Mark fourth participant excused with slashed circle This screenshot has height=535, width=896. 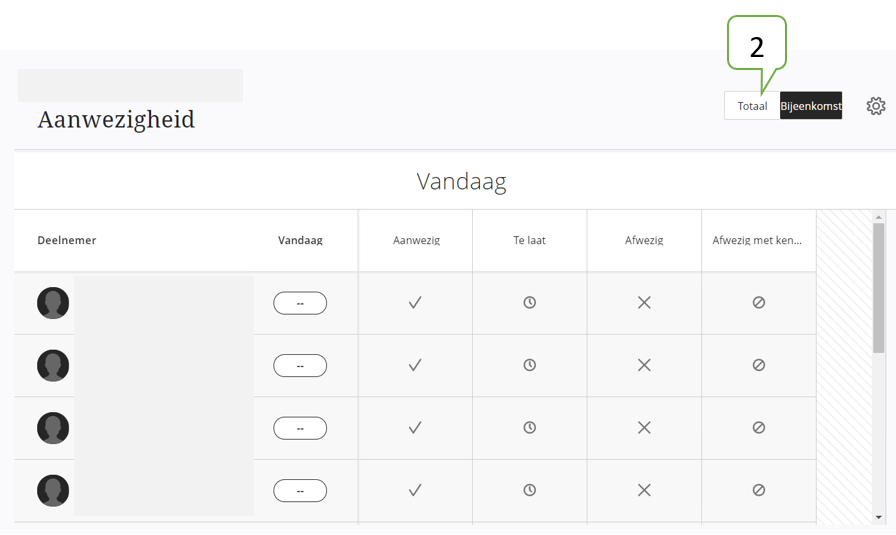coord(758,490)
